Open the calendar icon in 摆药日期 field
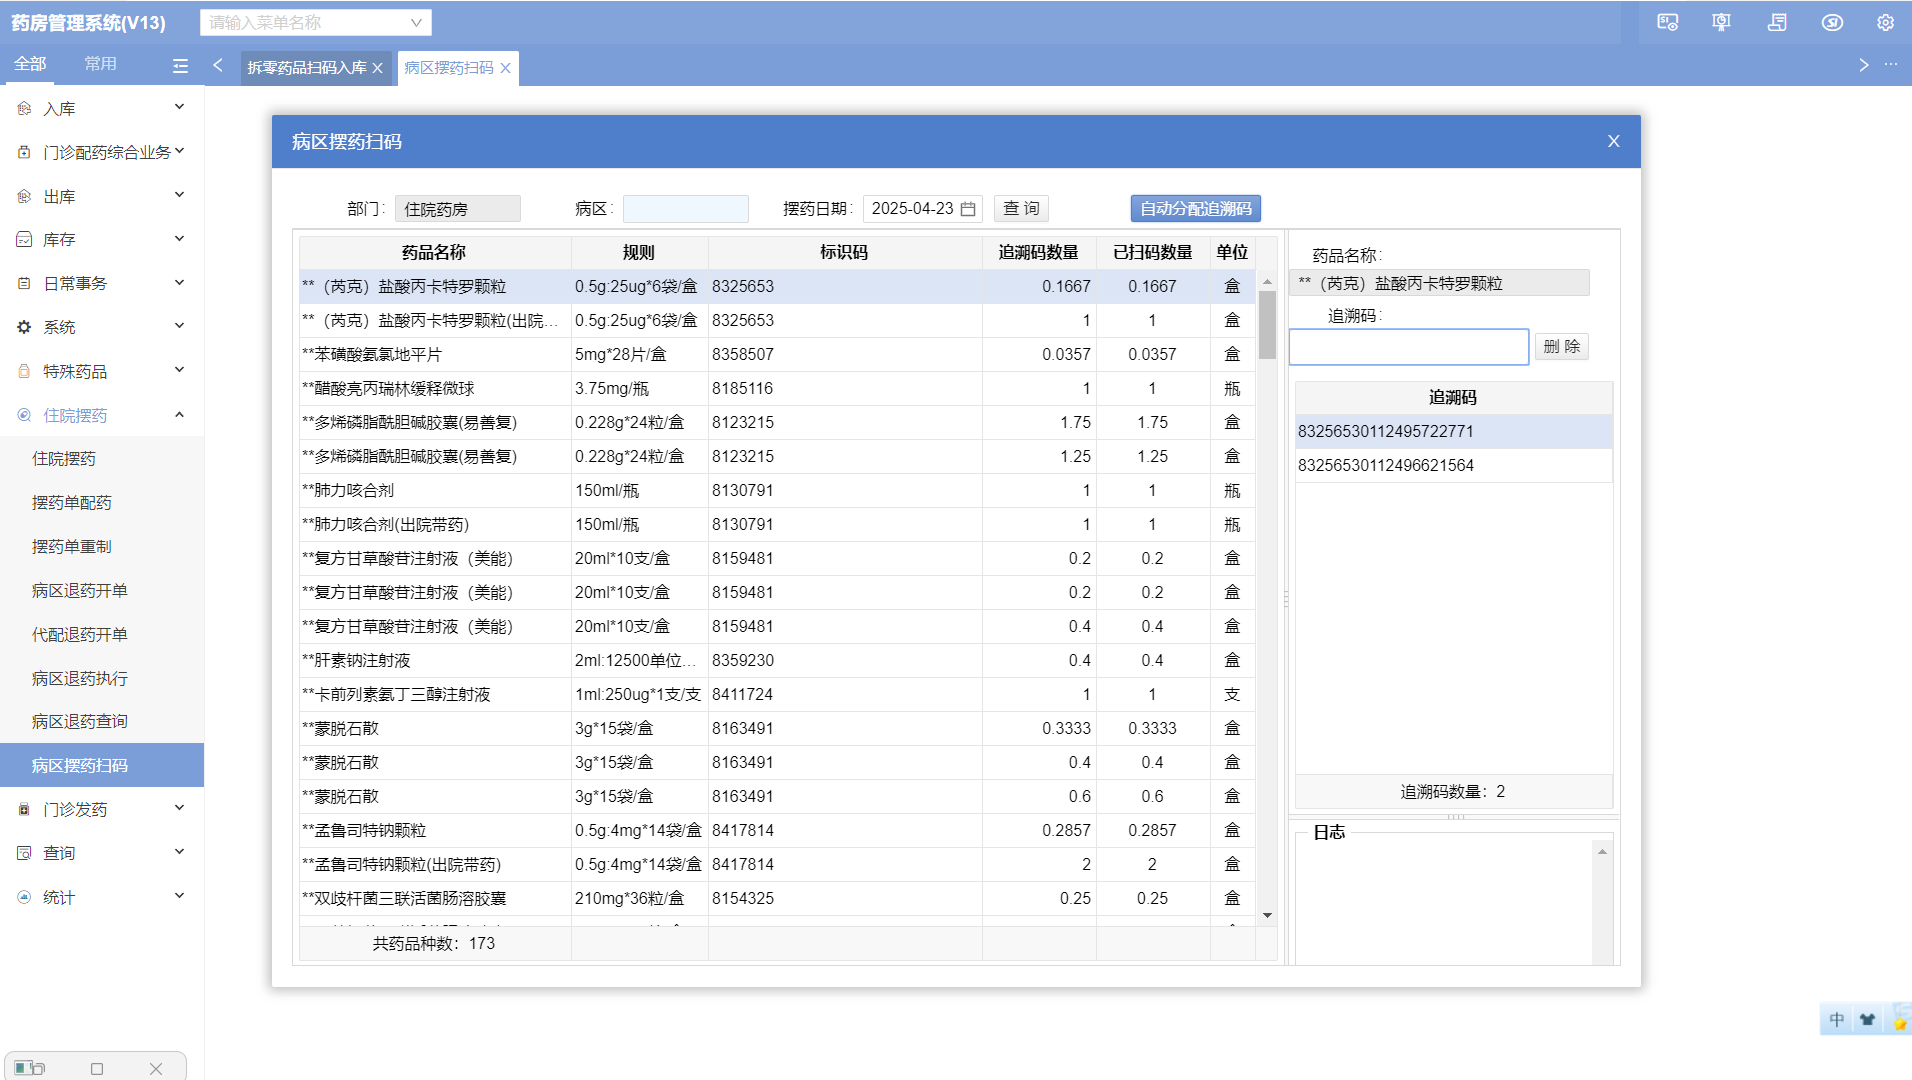 (x=968, y=209)
